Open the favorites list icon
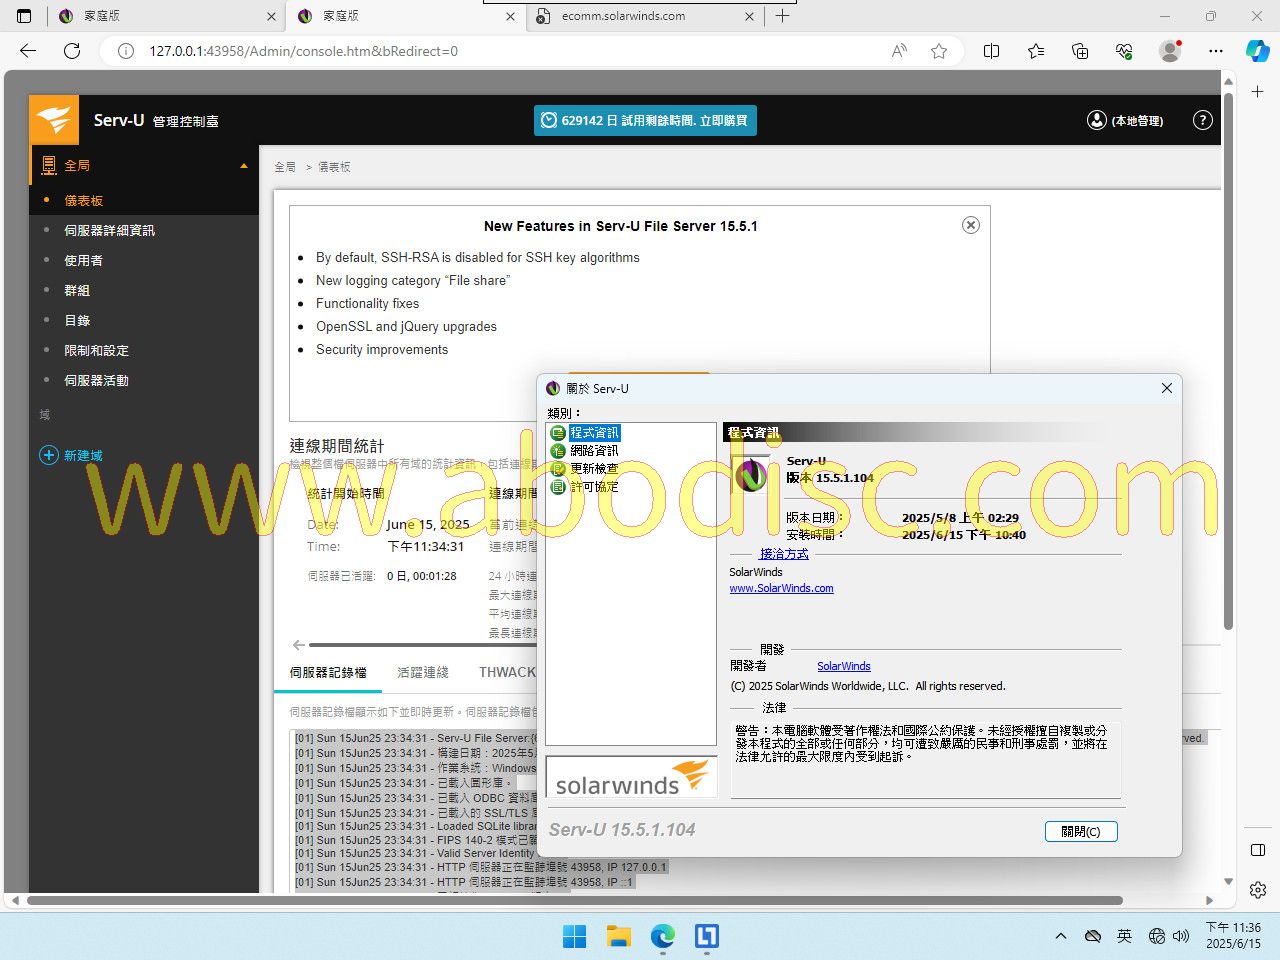 1036,51
